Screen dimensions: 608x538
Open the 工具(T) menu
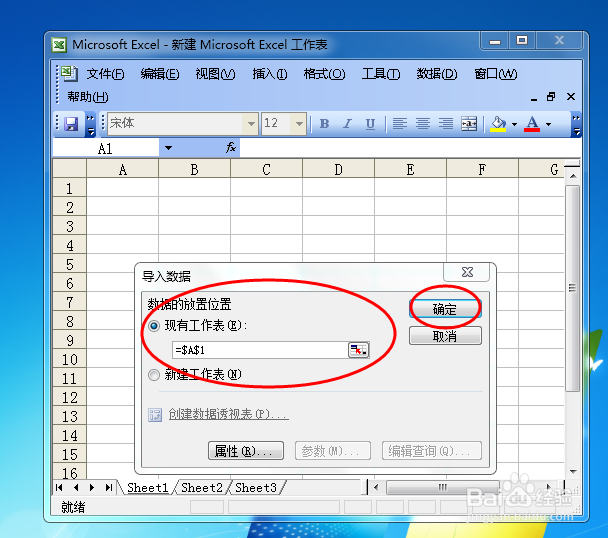pos(381,74)
